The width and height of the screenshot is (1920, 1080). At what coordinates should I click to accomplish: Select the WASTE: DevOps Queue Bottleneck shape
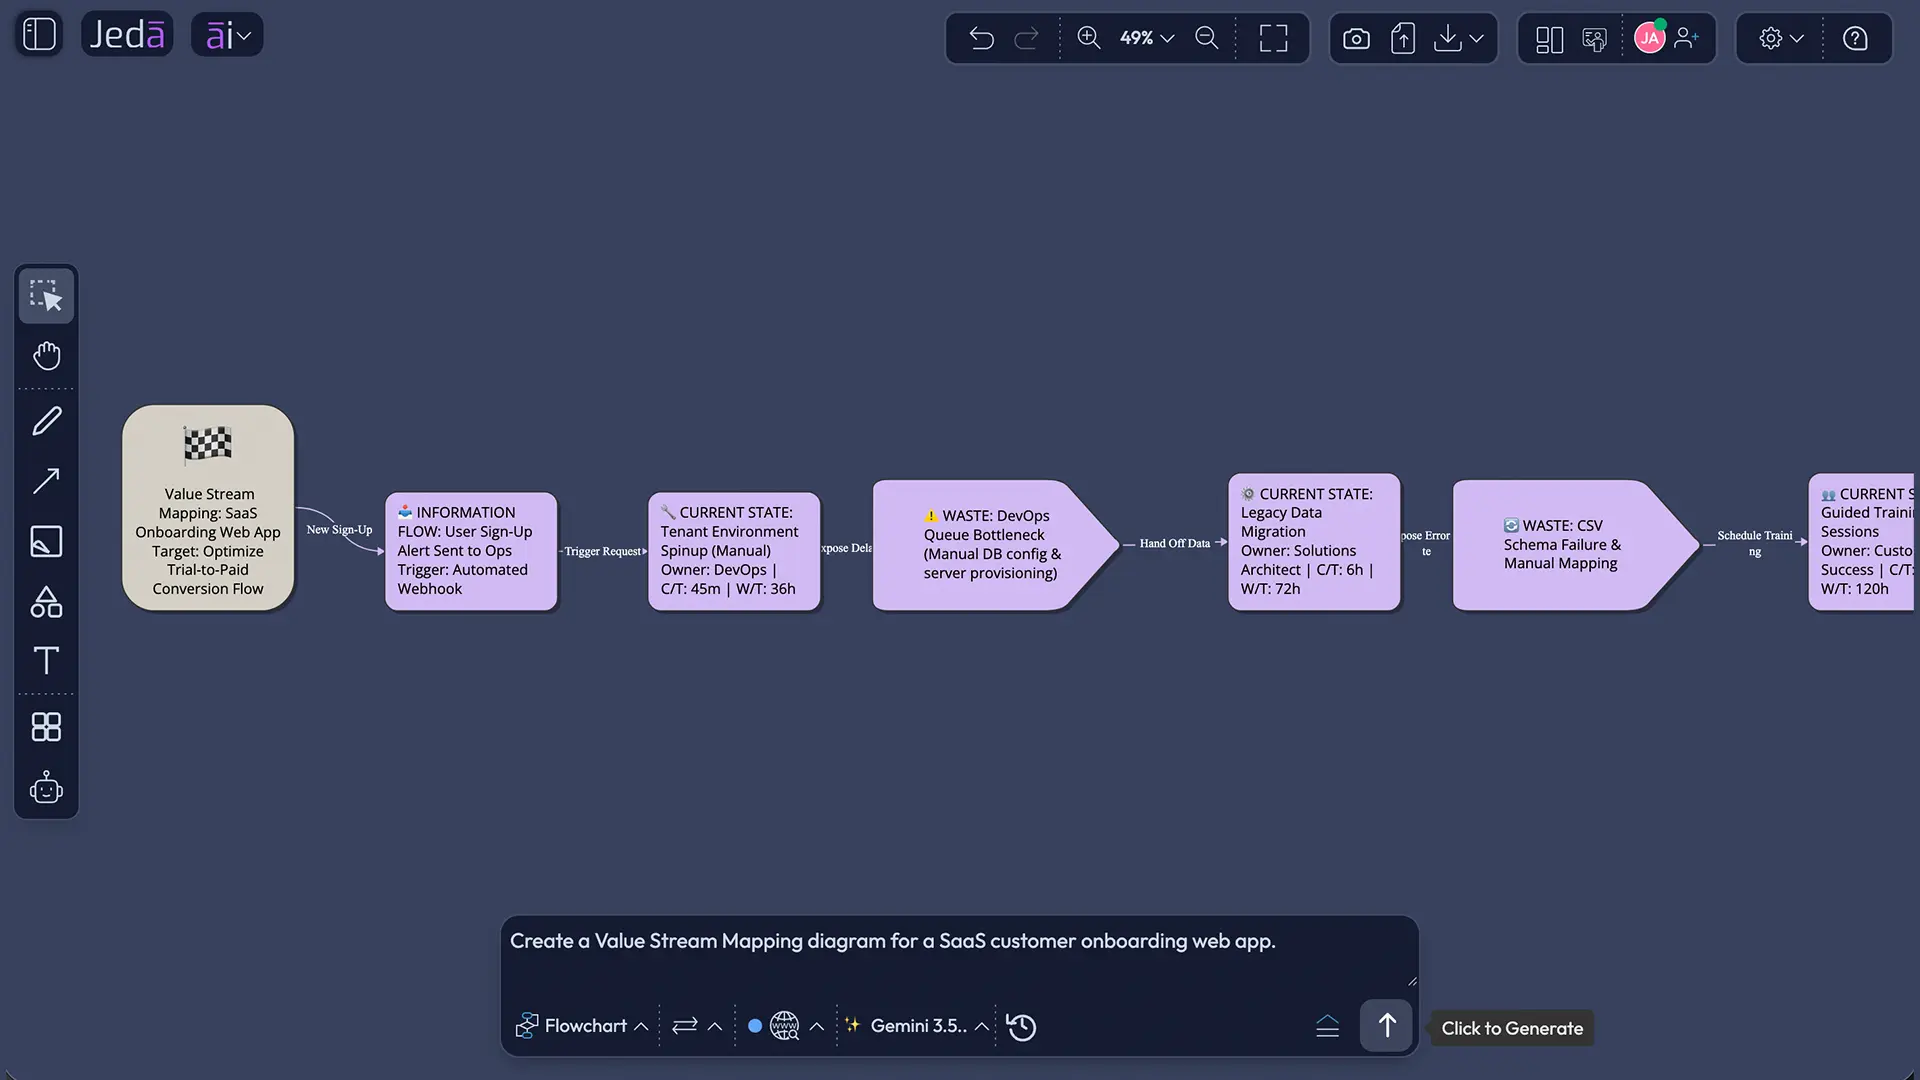[x=996, y=545]
